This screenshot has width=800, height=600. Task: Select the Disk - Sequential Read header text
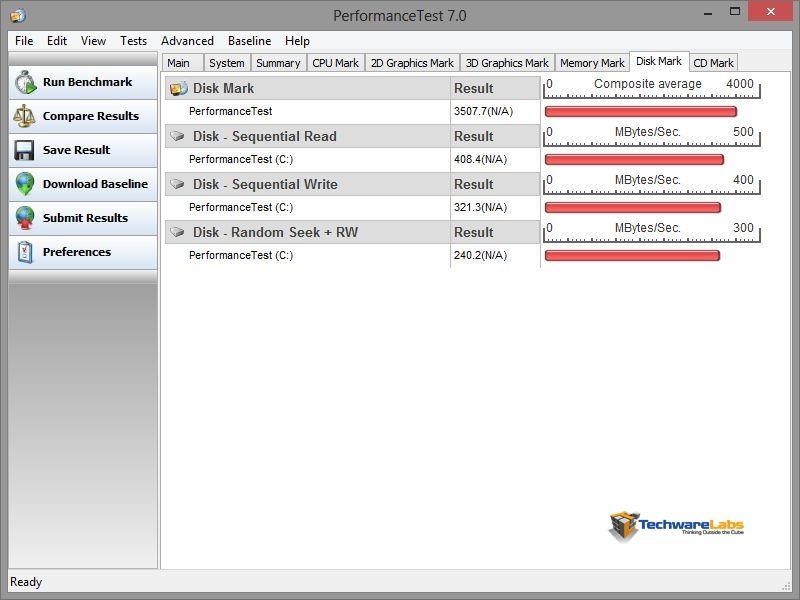(264, 136)
